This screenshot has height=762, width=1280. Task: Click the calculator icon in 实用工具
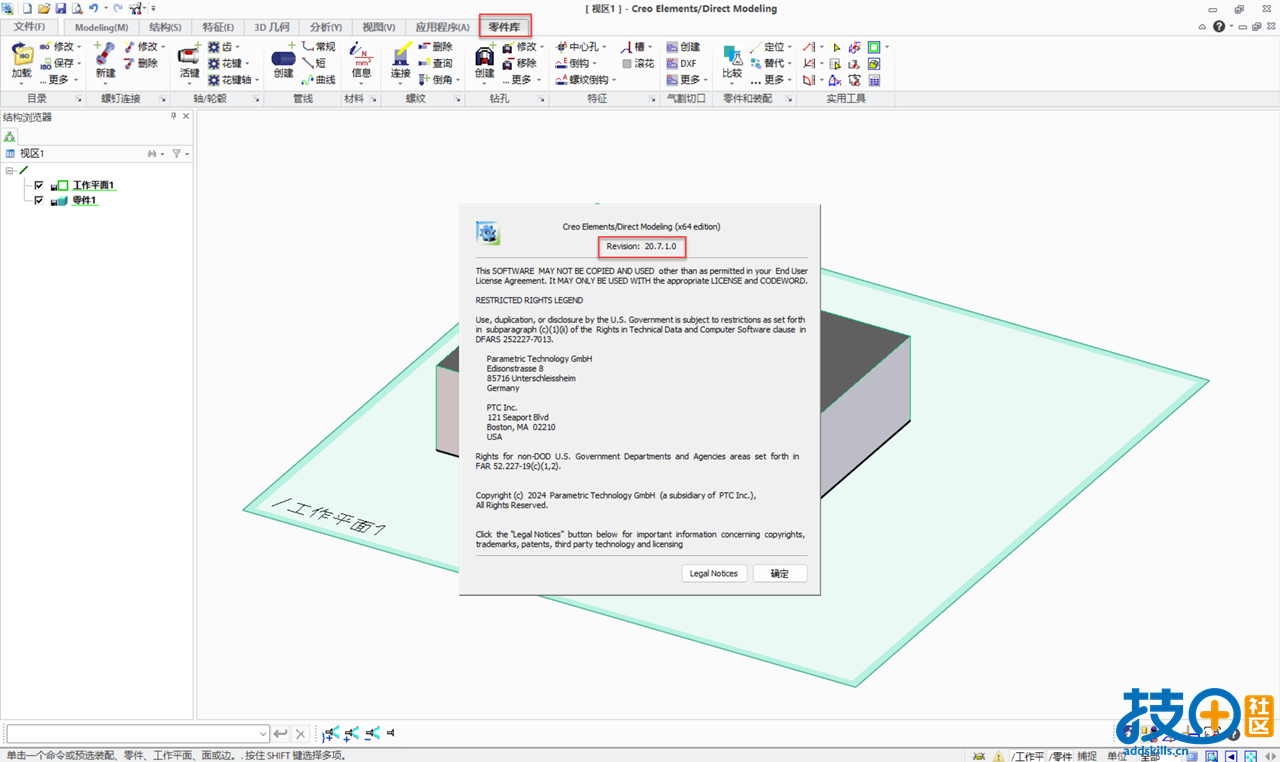pos(874,80)
